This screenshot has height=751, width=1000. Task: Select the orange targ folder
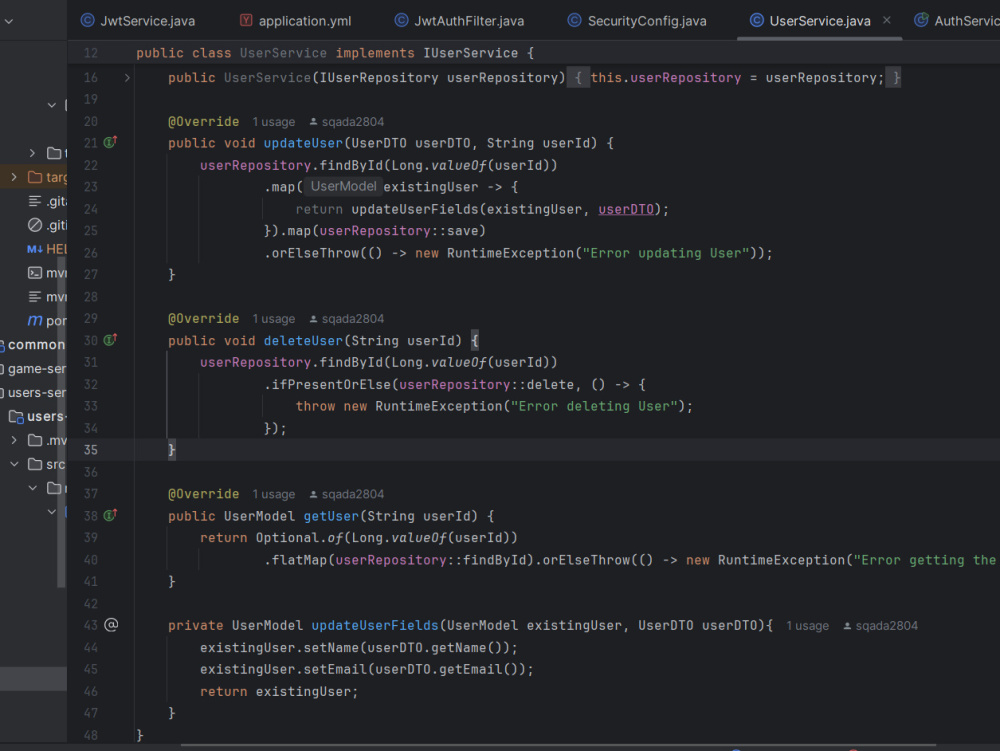[x=47, y=177]
